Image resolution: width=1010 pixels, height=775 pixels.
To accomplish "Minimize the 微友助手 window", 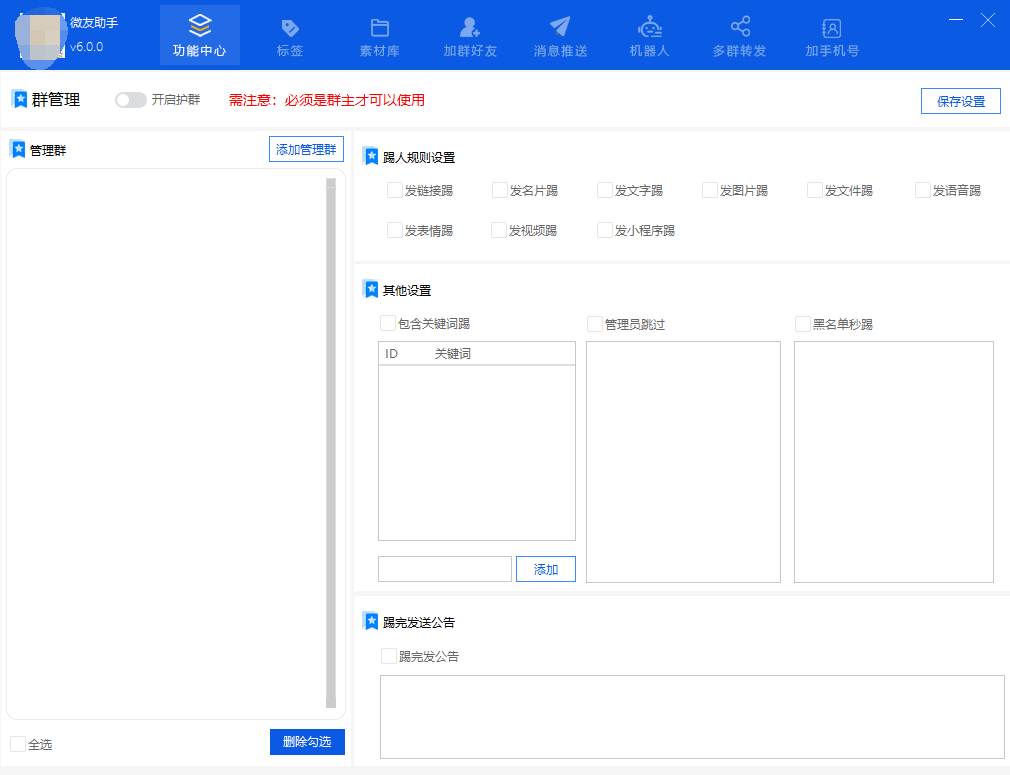I will pyautogui.click(x=956, y=20).
